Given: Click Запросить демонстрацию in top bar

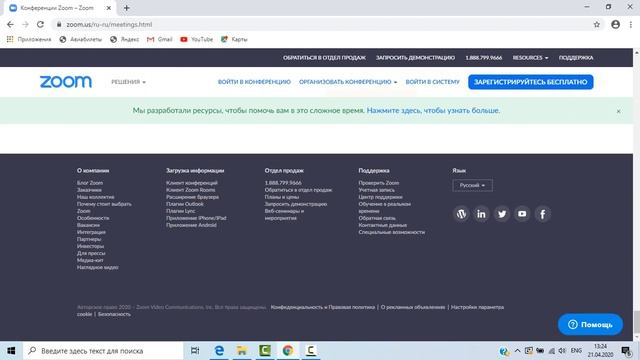Looking at the screenshot, I should pyautogui.click(x=416, y=58).
